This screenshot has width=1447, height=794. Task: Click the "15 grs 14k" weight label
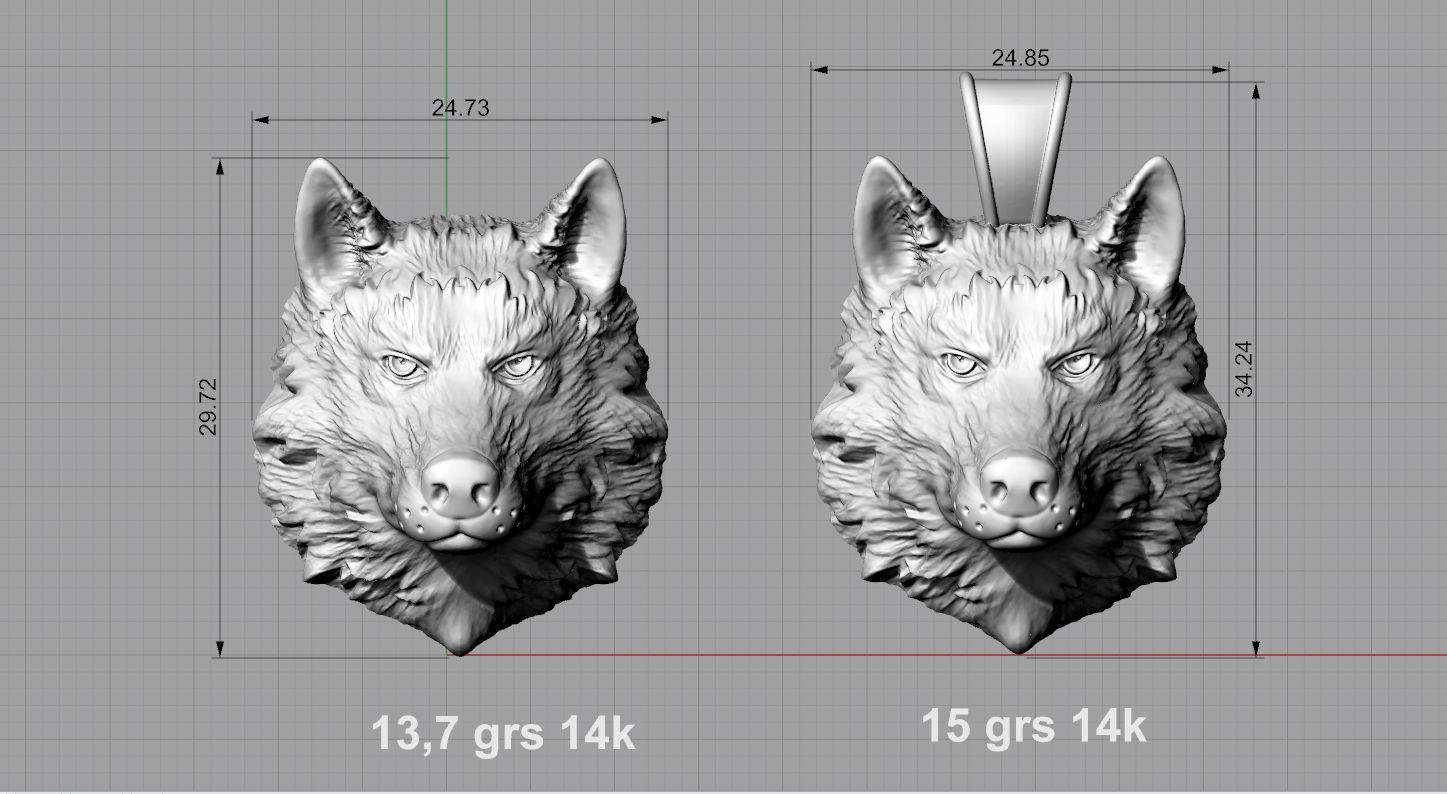1034,727
